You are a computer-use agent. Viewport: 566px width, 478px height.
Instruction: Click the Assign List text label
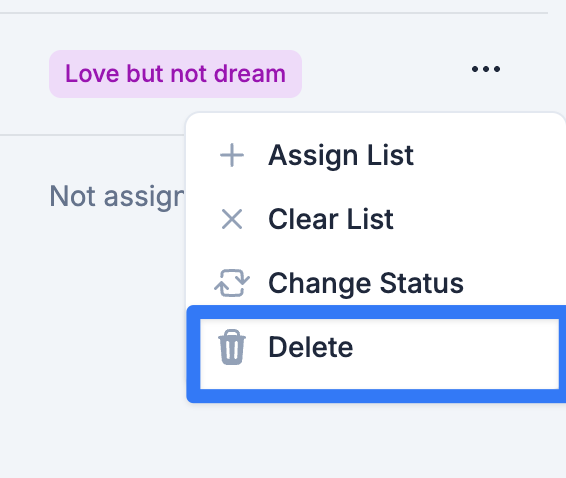coord(341,156)
